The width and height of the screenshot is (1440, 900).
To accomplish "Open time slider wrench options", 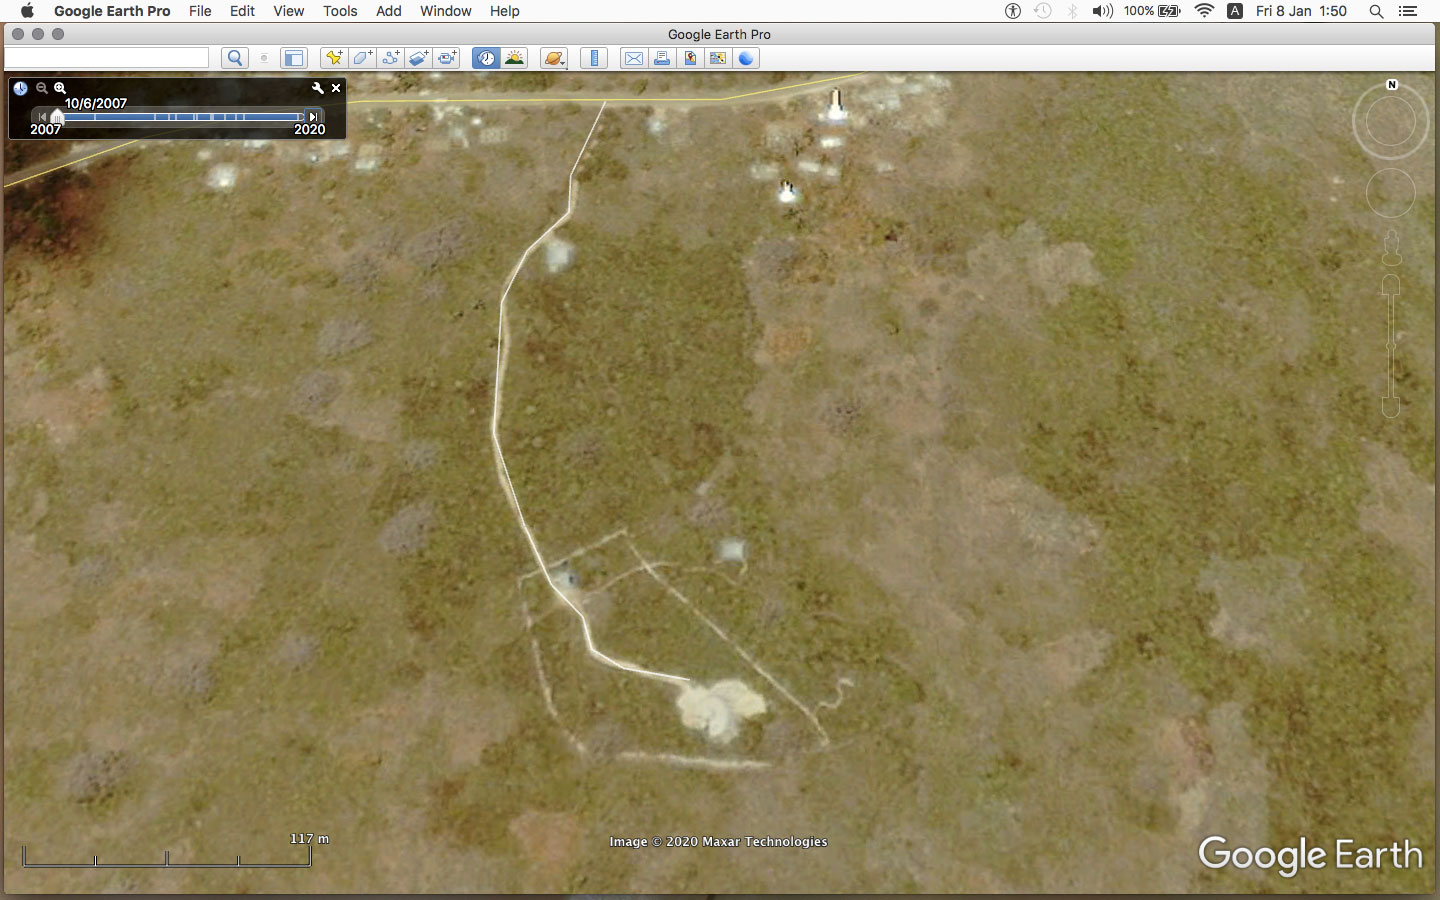I will 318,88.
